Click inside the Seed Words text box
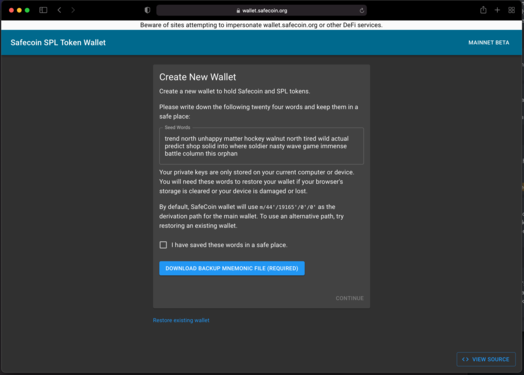 coord(261,146)
